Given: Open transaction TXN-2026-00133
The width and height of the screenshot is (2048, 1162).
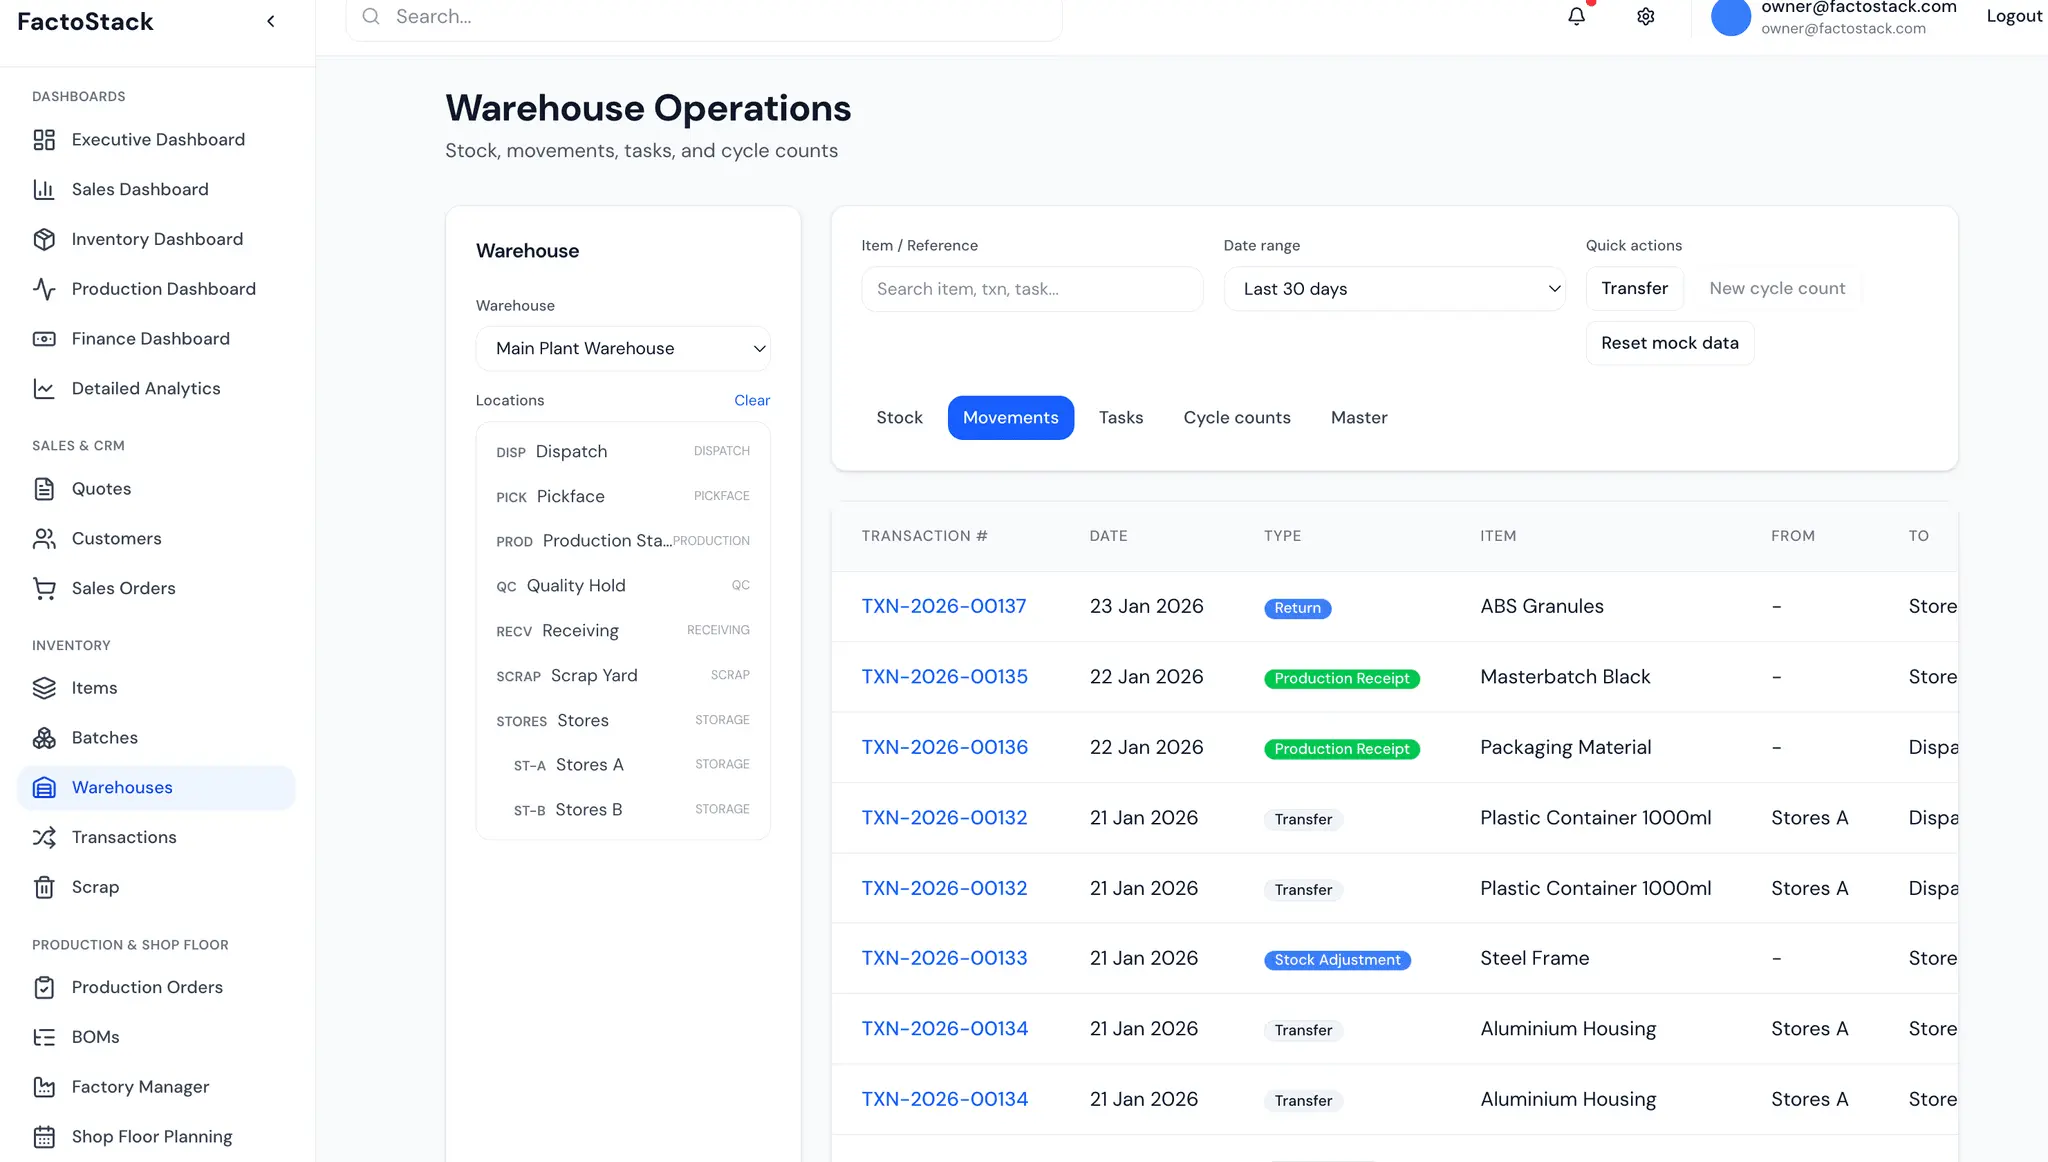Looking at the screenshot, I should [945, 958].
